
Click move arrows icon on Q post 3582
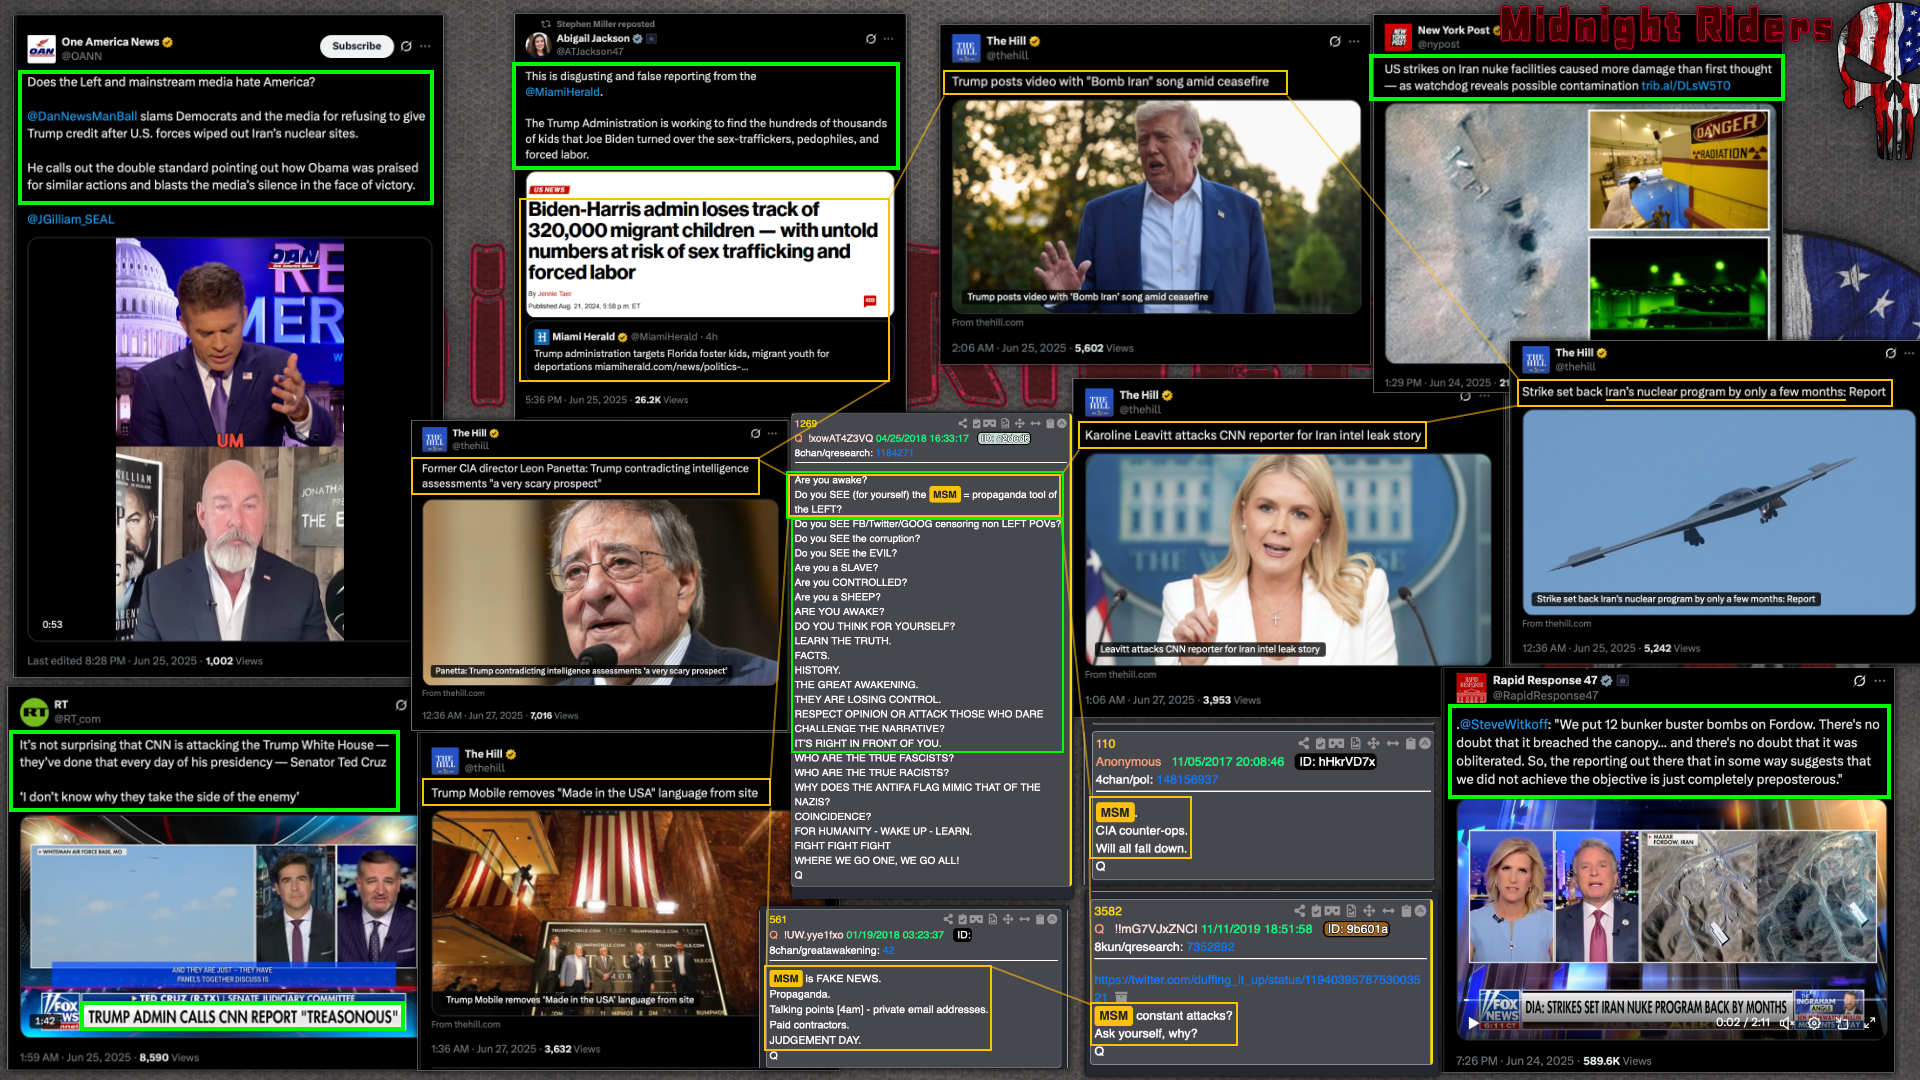pyautogui.click(x=1369, y=911)
